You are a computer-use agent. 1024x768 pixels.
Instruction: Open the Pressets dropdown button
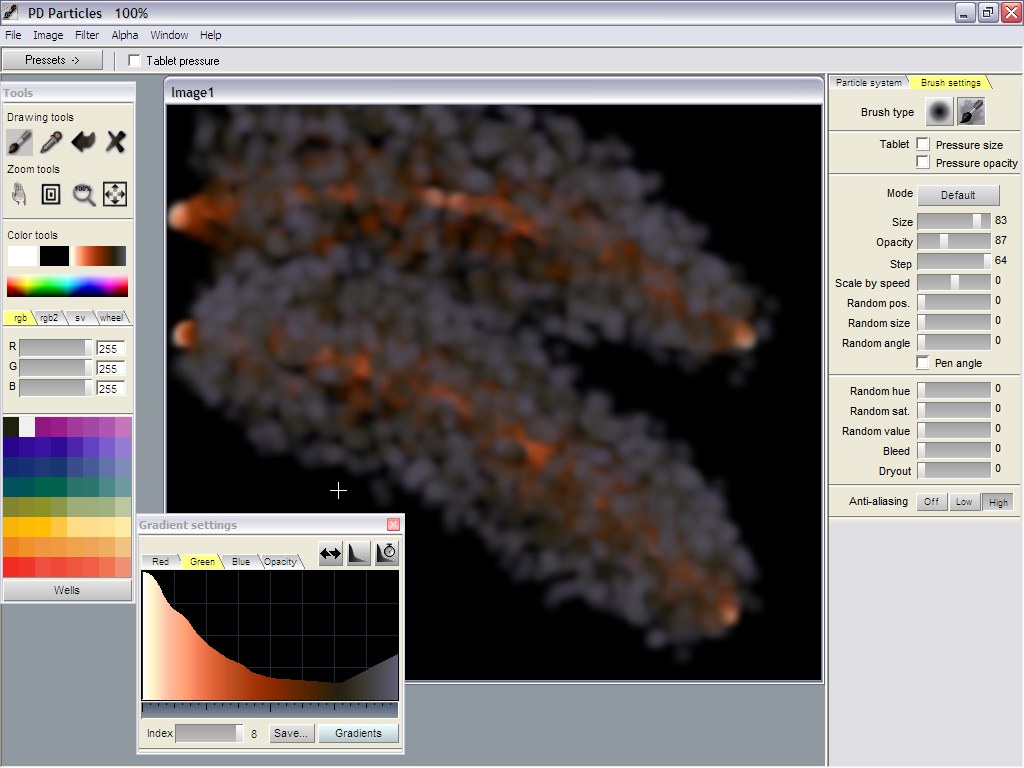[52, 60]
